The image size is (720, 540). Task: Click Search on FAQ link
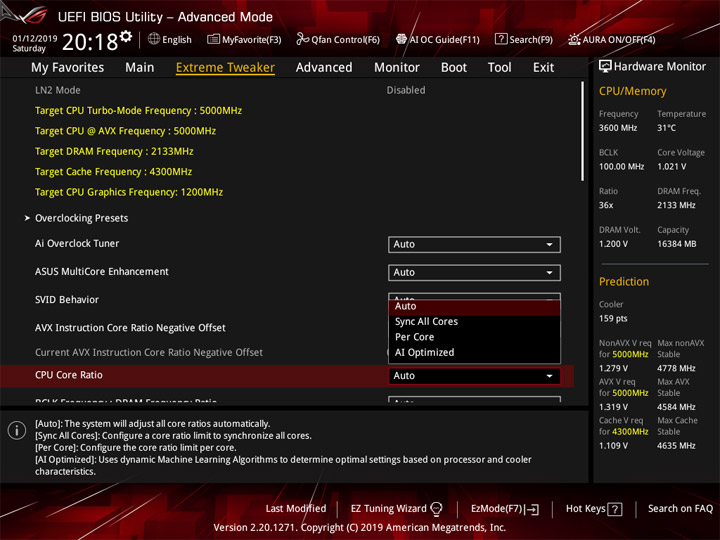click(680, 509)
